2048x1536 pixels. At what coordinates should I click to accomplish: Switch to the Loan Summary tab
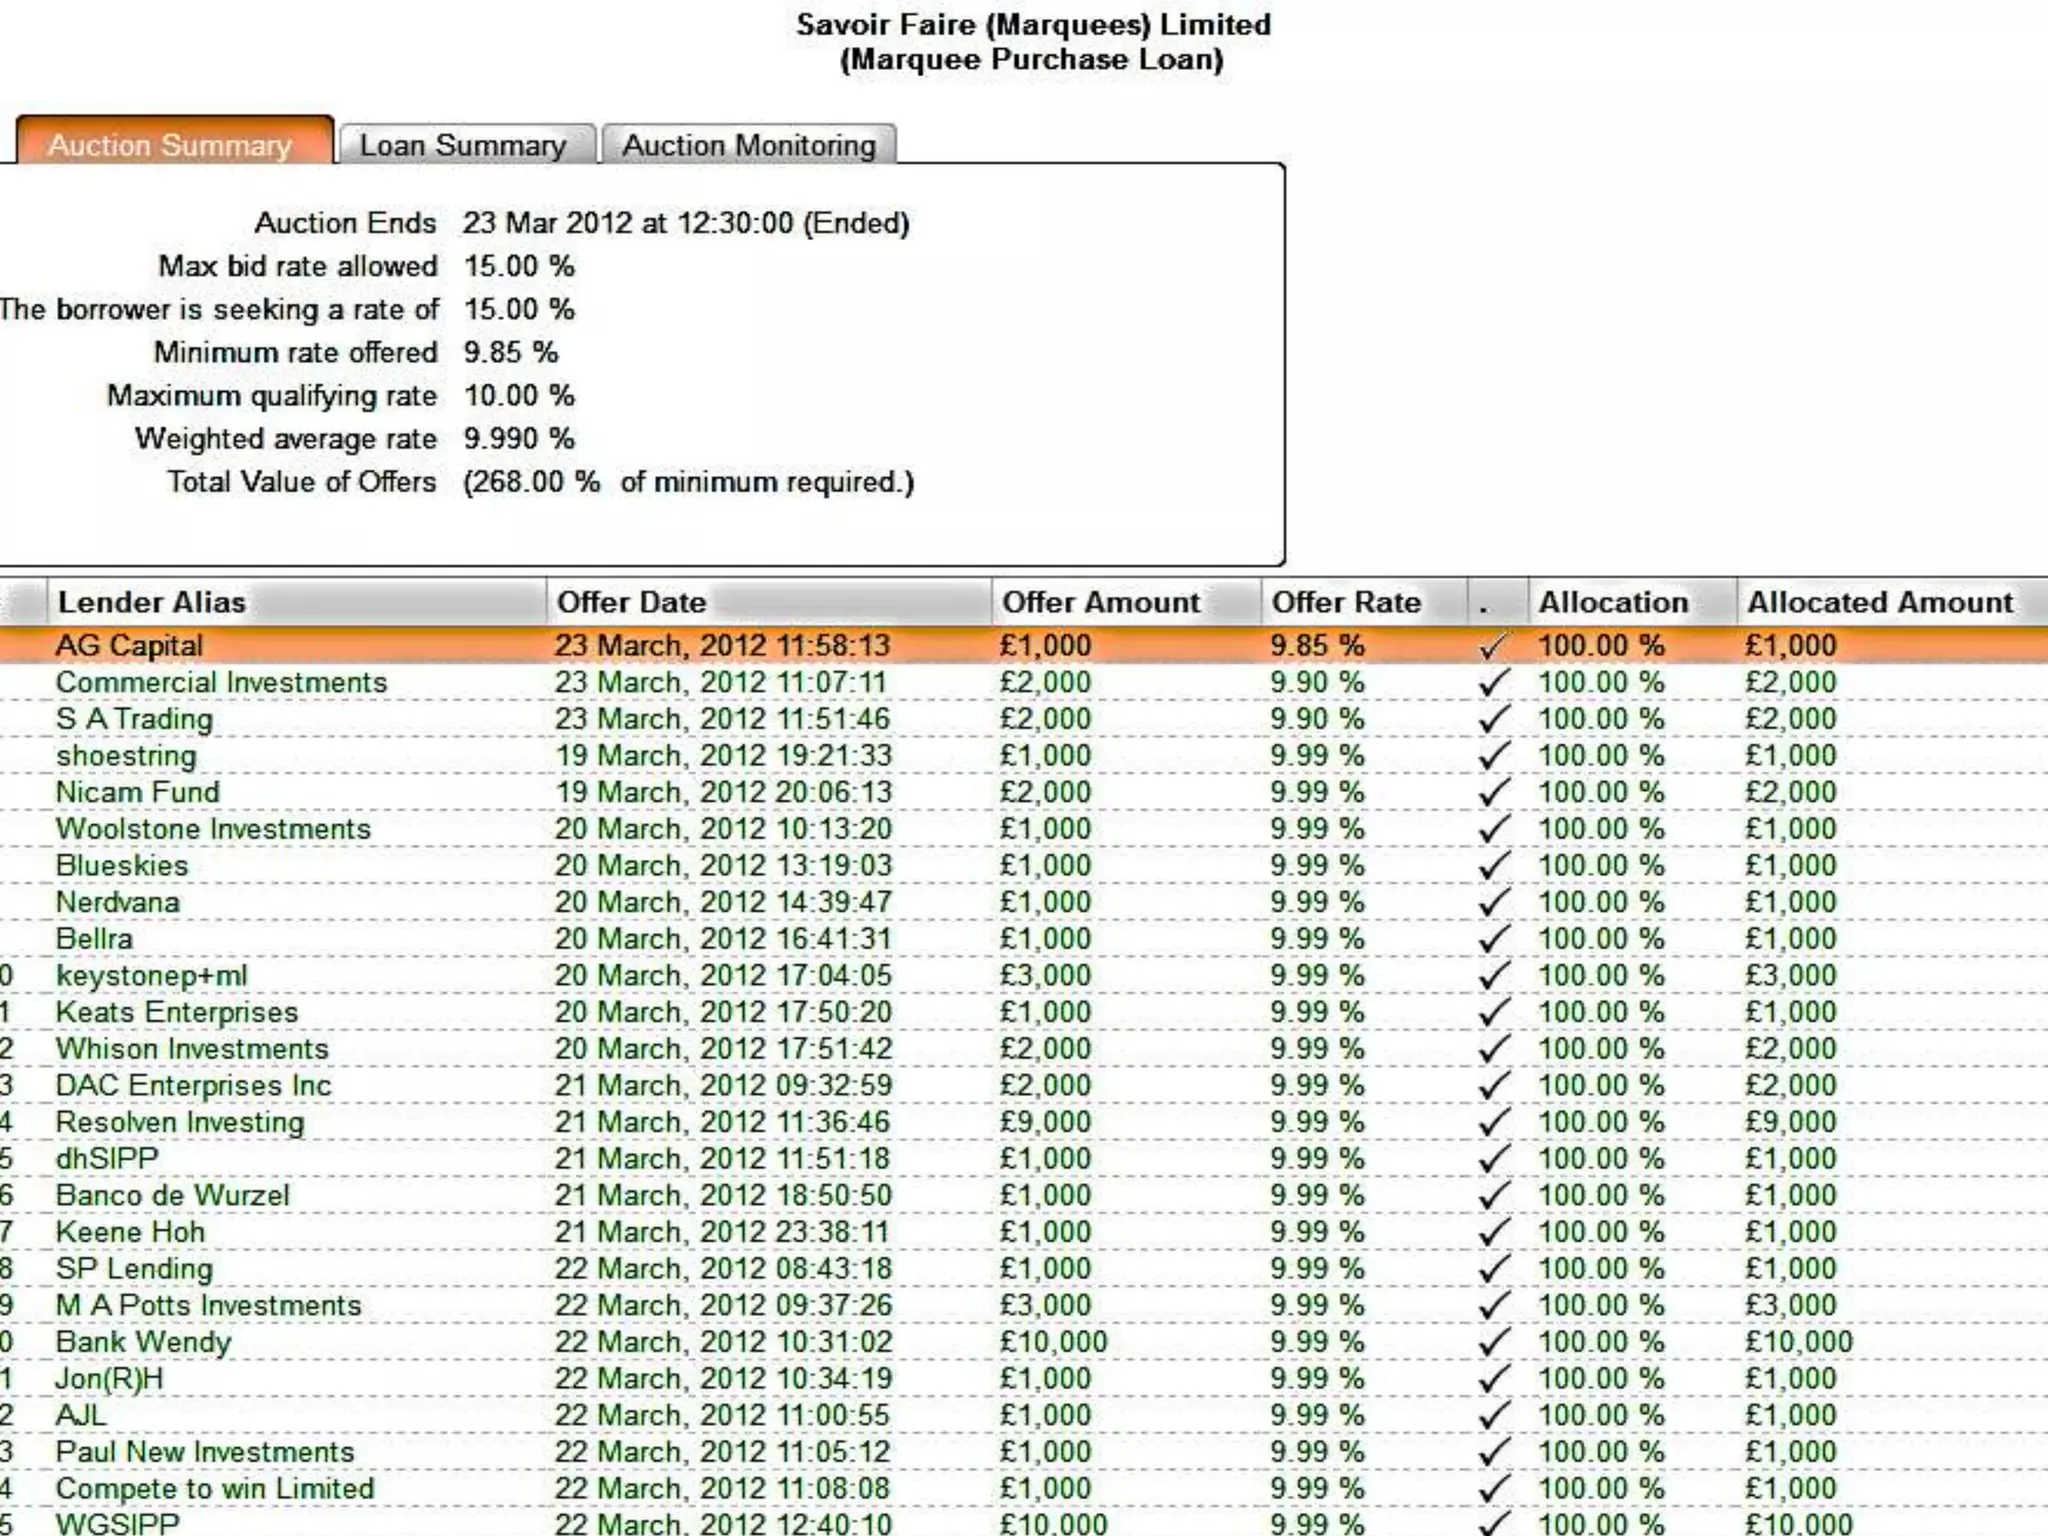pyautogui.click(x=463, y=146)
